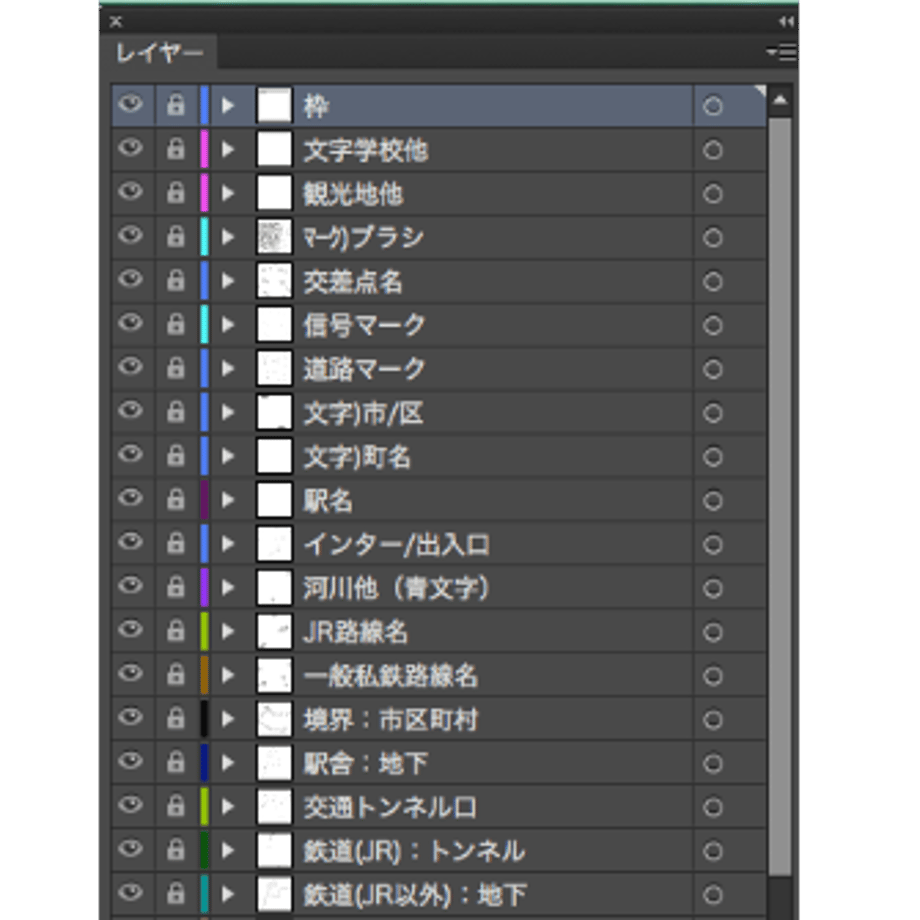Hide the 文字学校他 layer
This screenshot has height=920, width=920.
click(131, 148)
